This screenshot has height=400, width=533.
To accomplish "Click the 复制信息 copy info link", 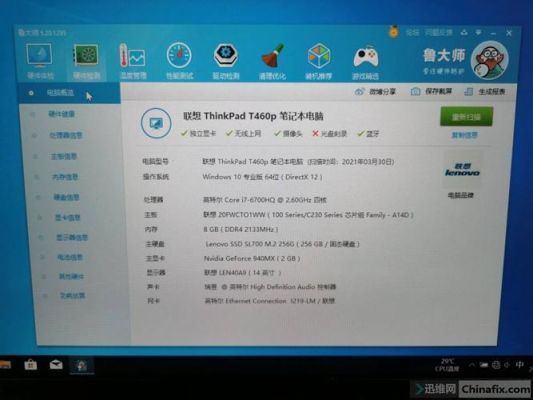I will click(x=464, y=135).
